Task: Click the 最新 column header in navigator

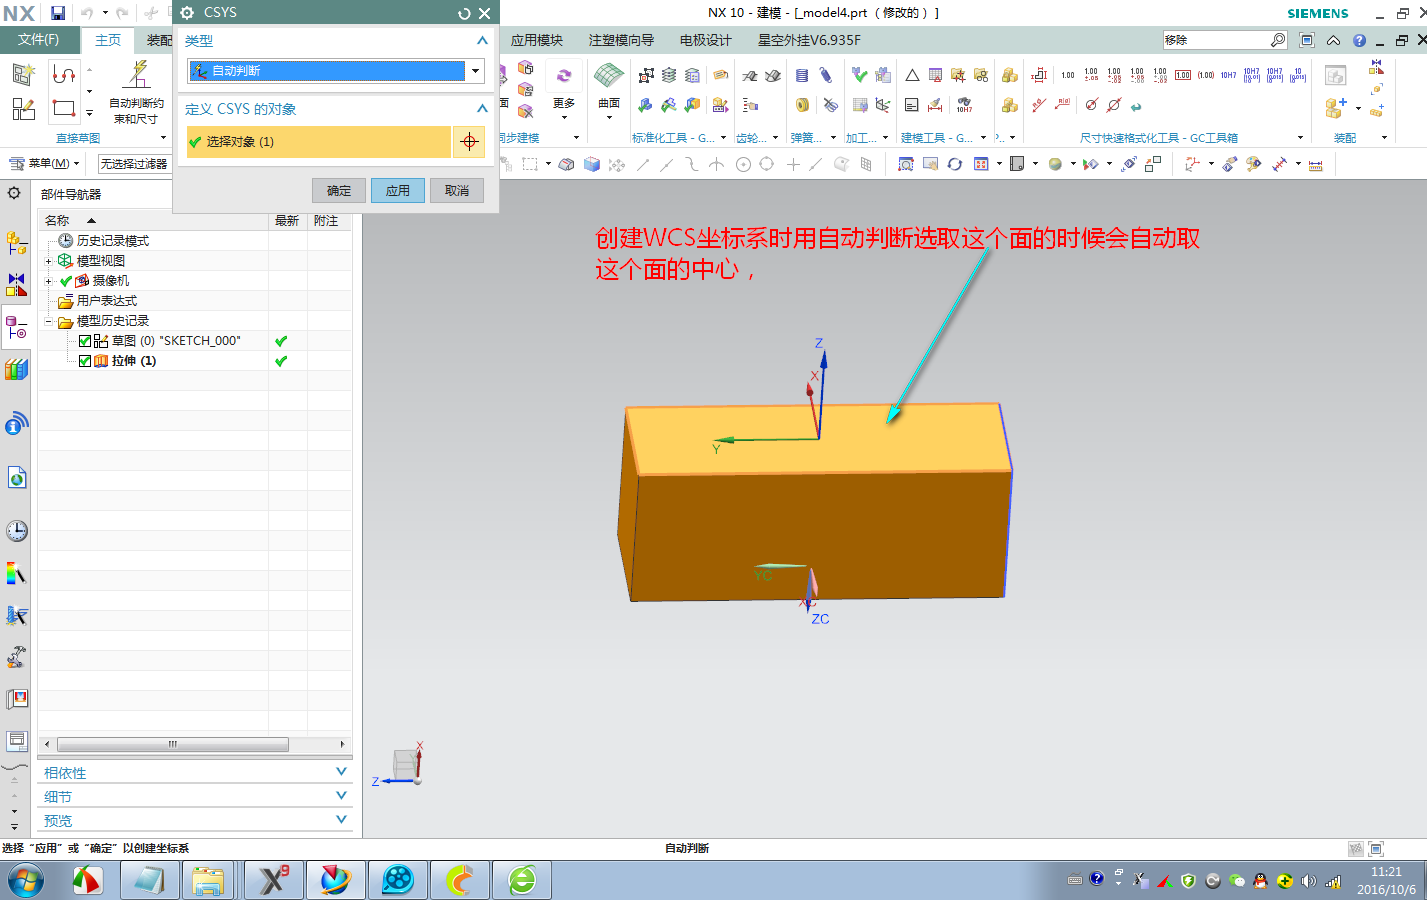Action: coord(287,220)
